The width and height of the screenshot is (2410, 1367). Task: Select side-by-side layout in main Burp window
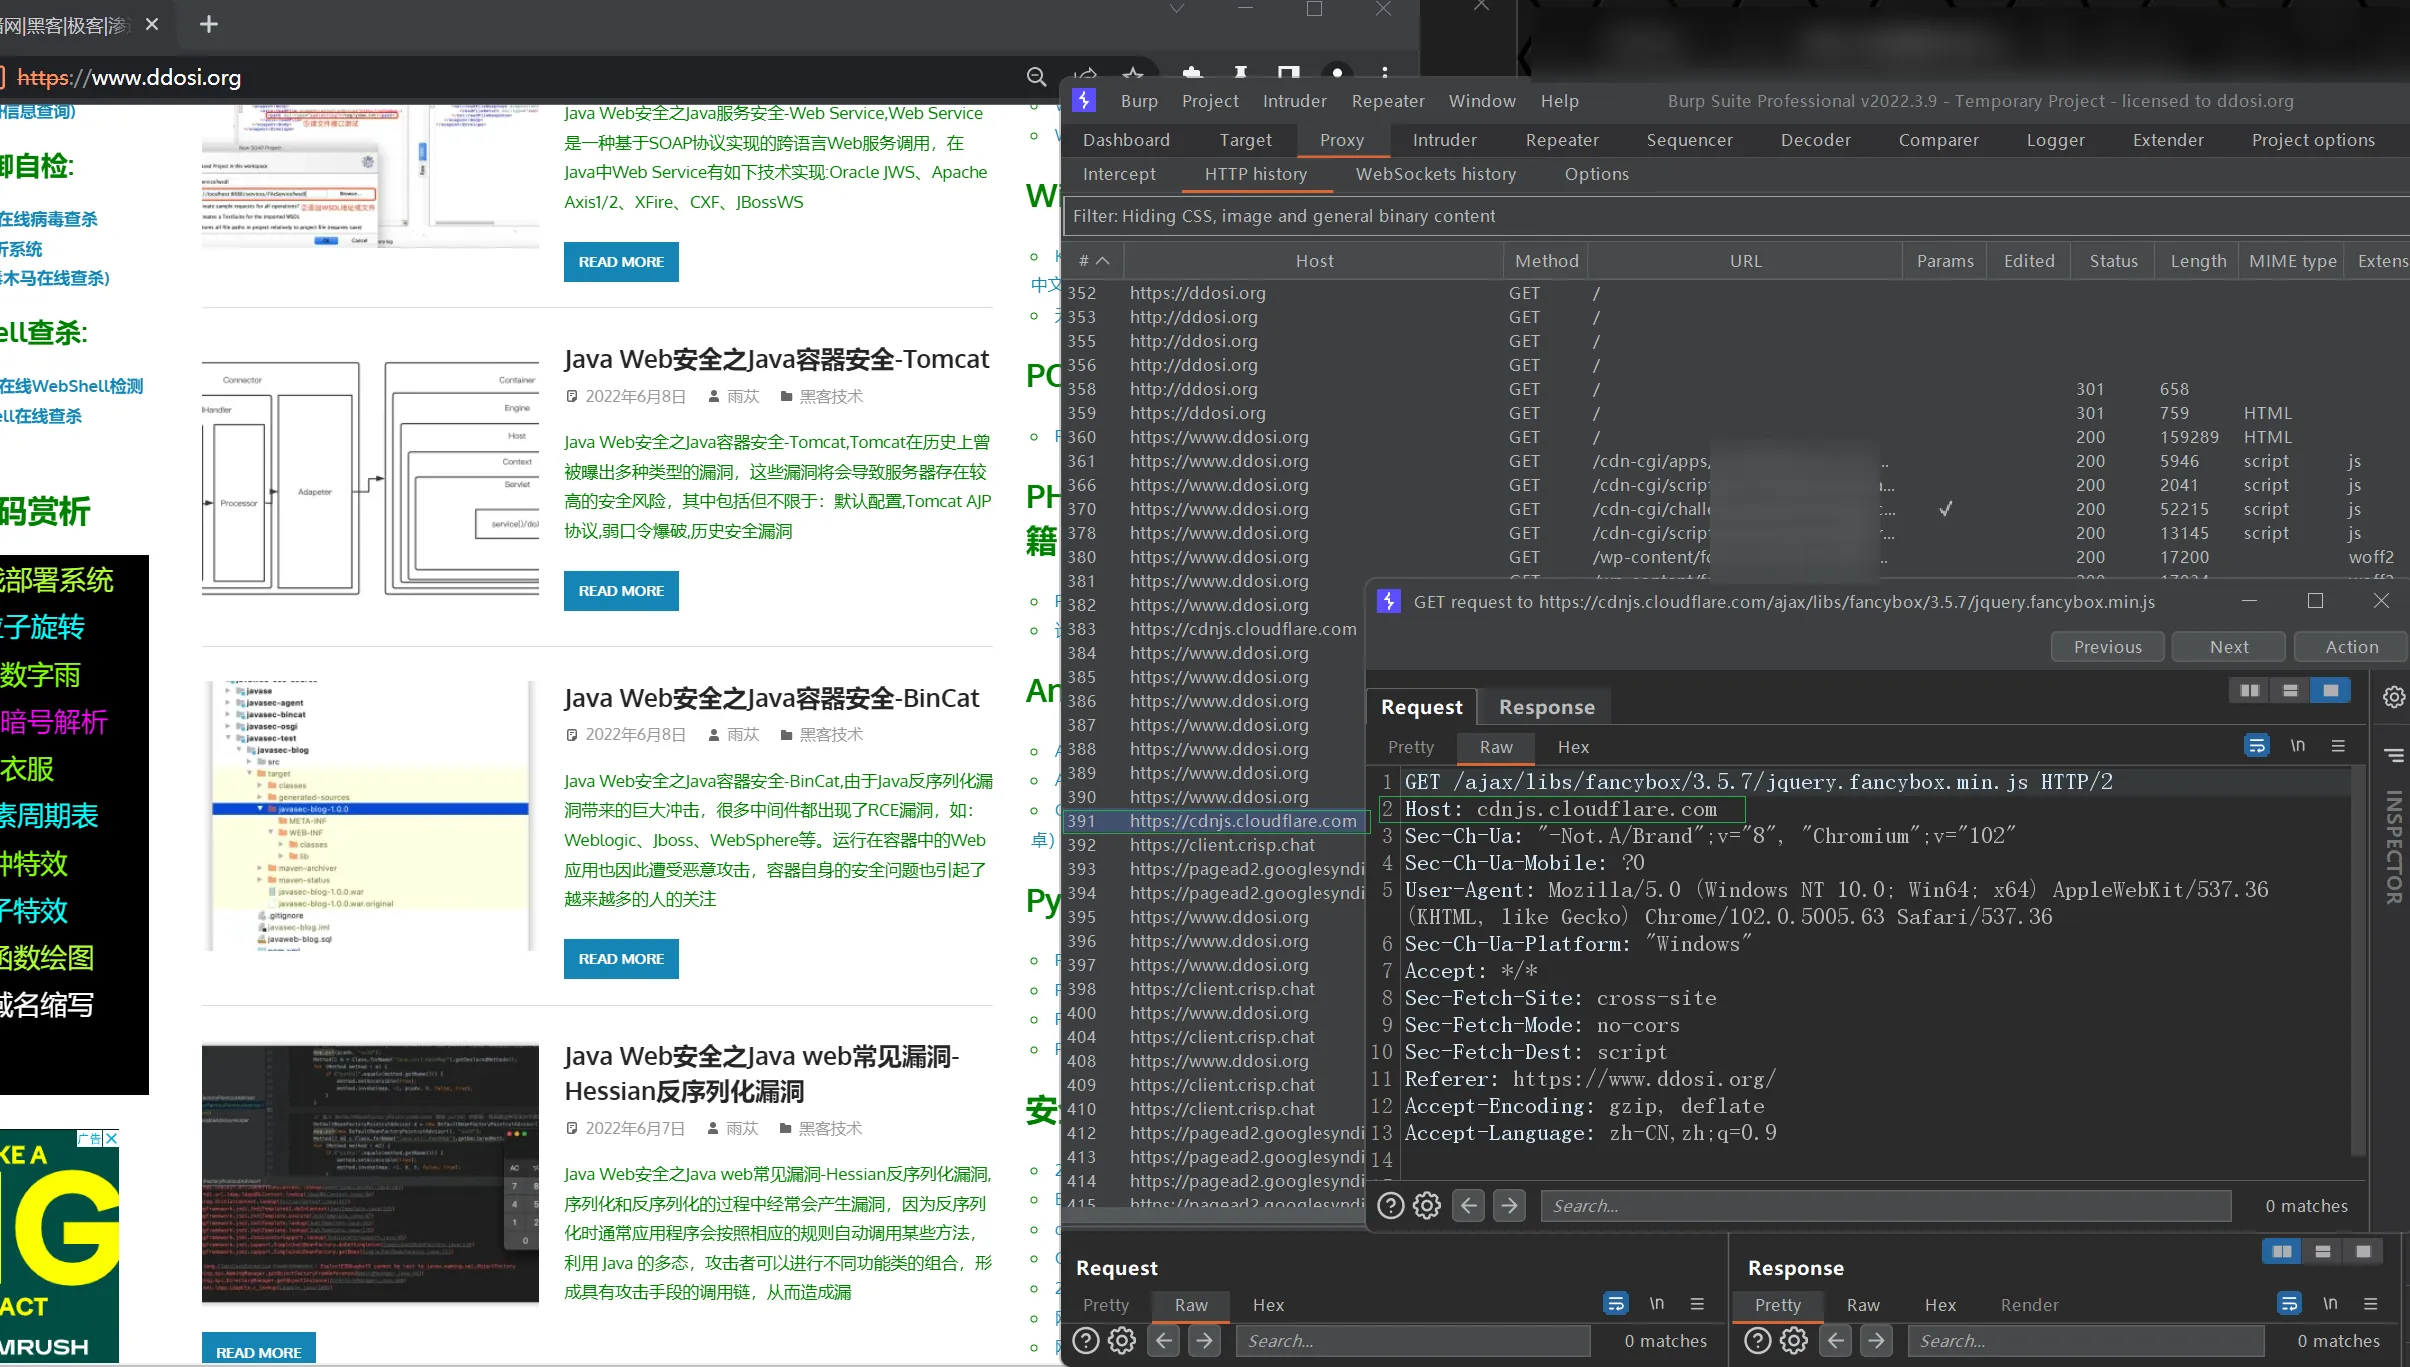pos(2282,1252)
